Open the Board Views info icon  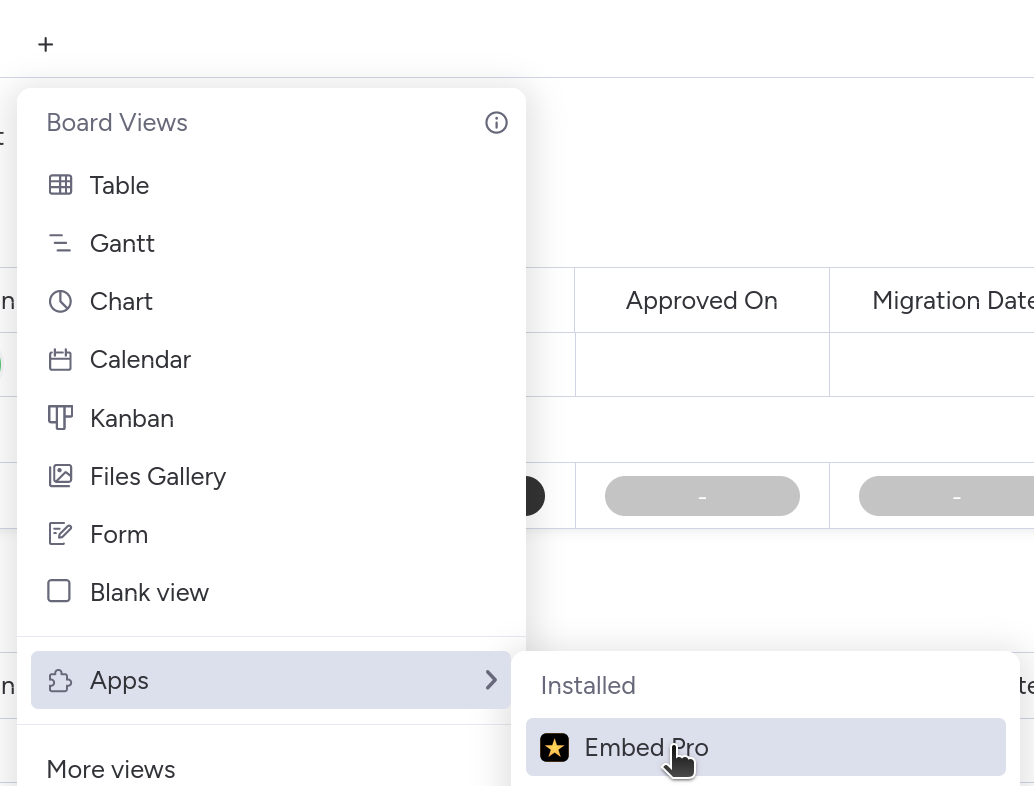pyautogui.click(x=496, y=123)
